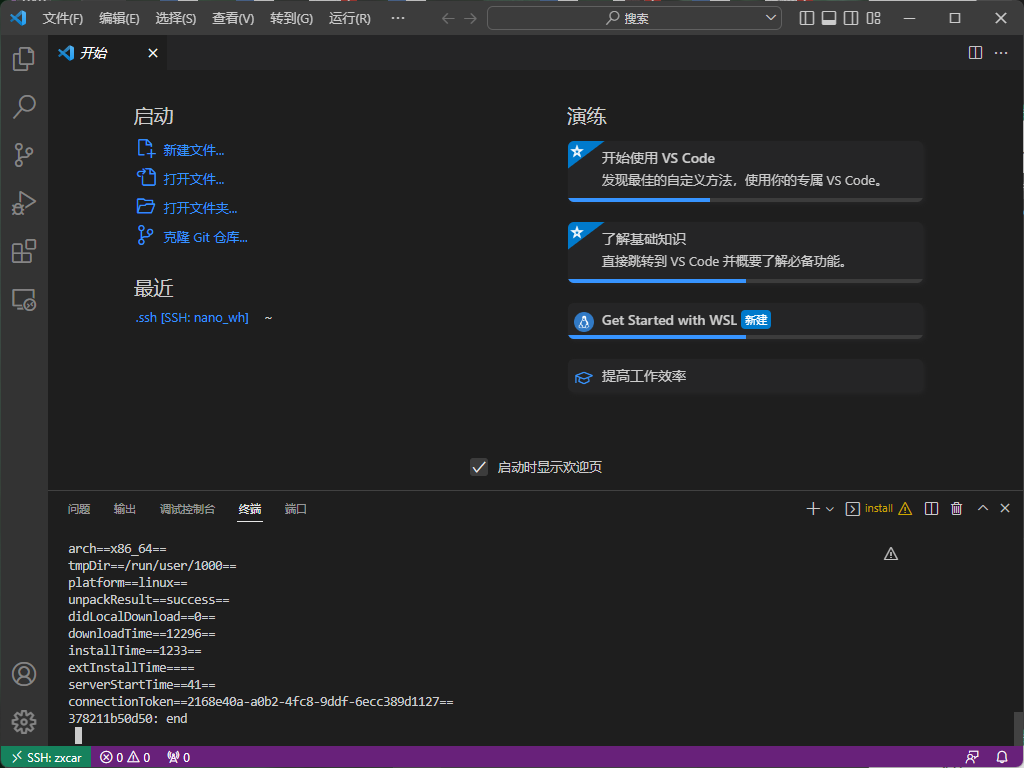Open Remote Explorer view

[24, 299]
